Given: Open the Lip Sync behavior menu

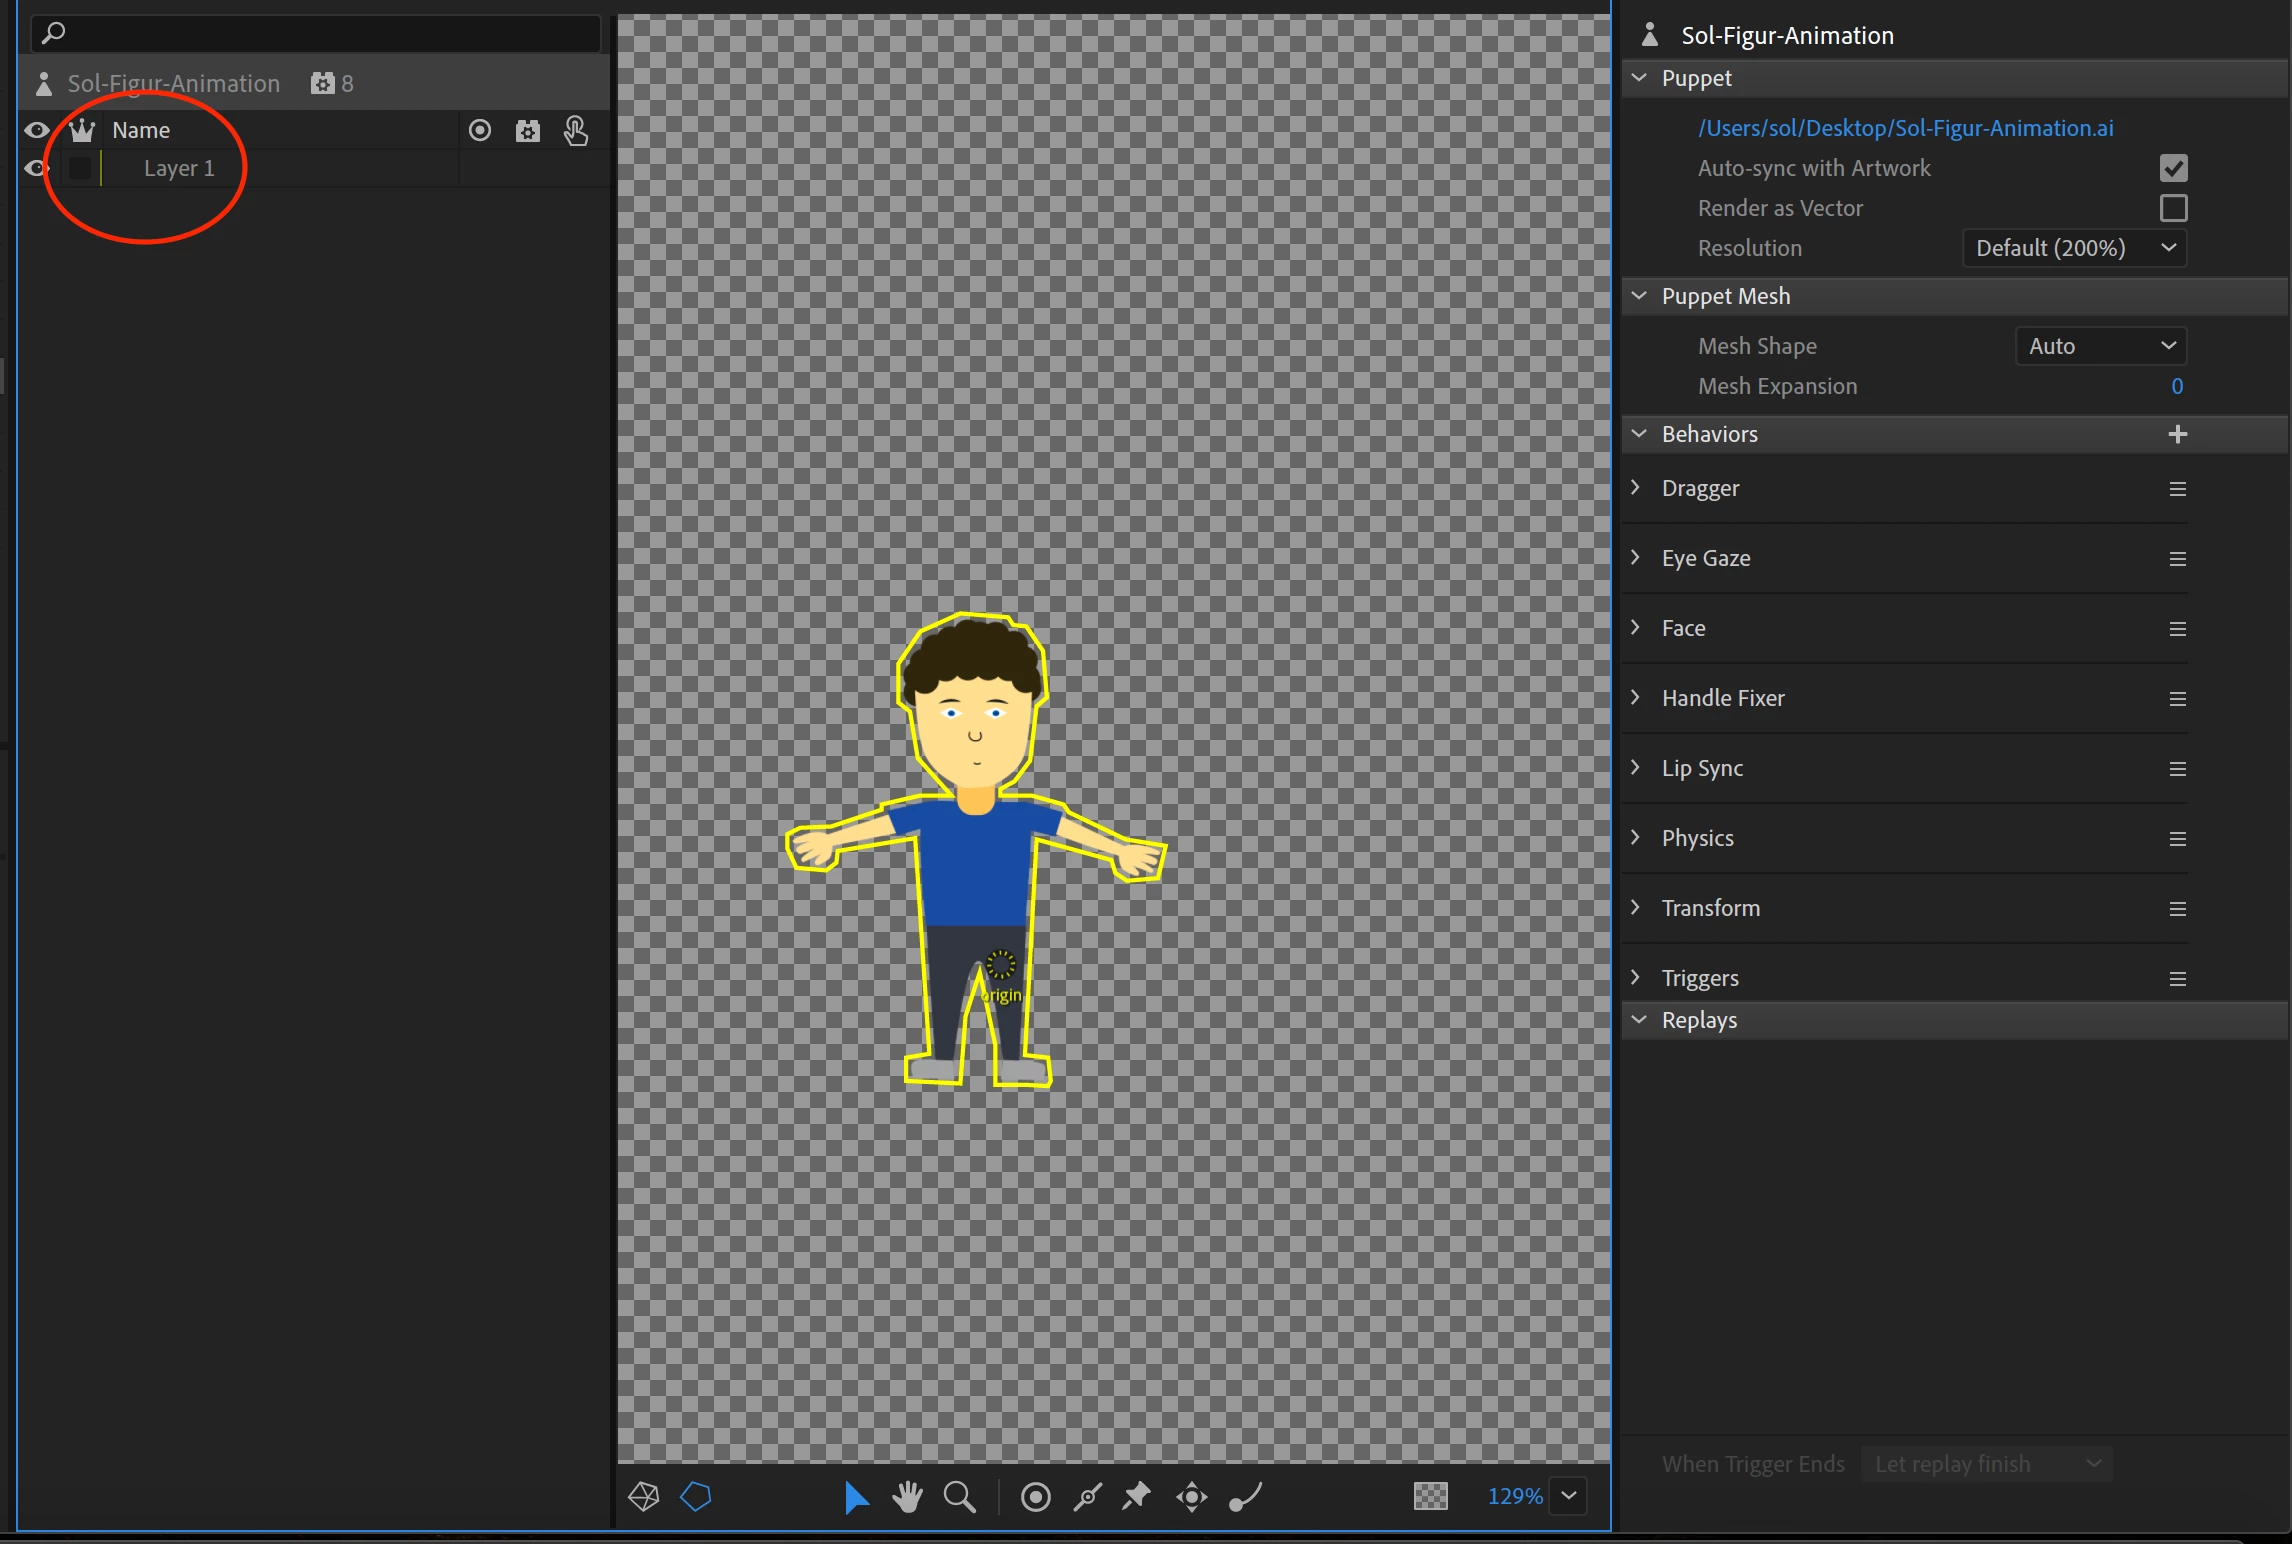Looking at the screenshot, I should [x=2177, y=769].
